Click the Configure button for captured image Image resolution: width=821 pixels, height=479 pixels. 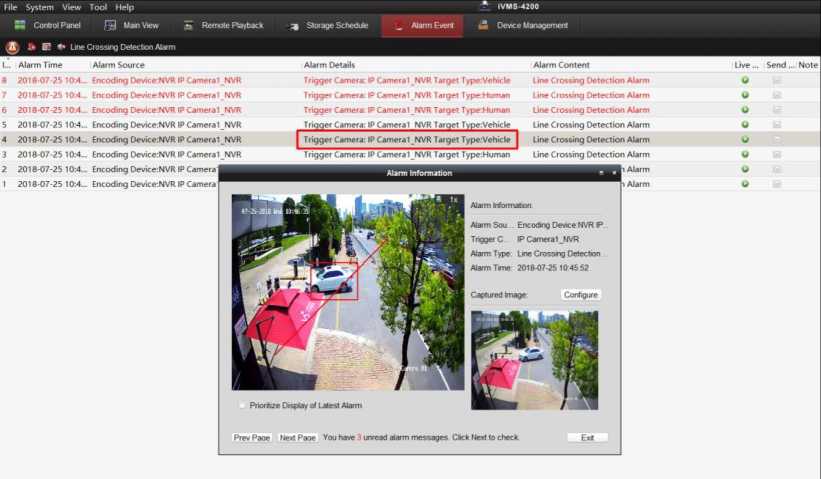[x=580, y=295]
